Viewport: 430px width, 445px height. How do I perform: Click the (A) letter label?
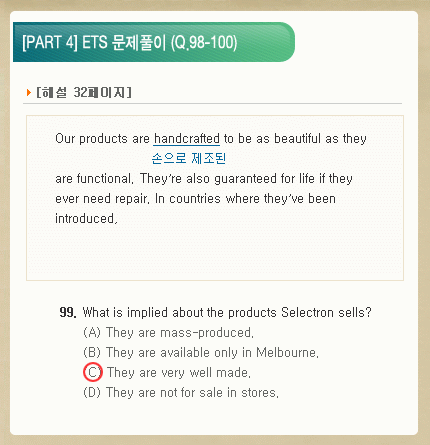point(92,333)
